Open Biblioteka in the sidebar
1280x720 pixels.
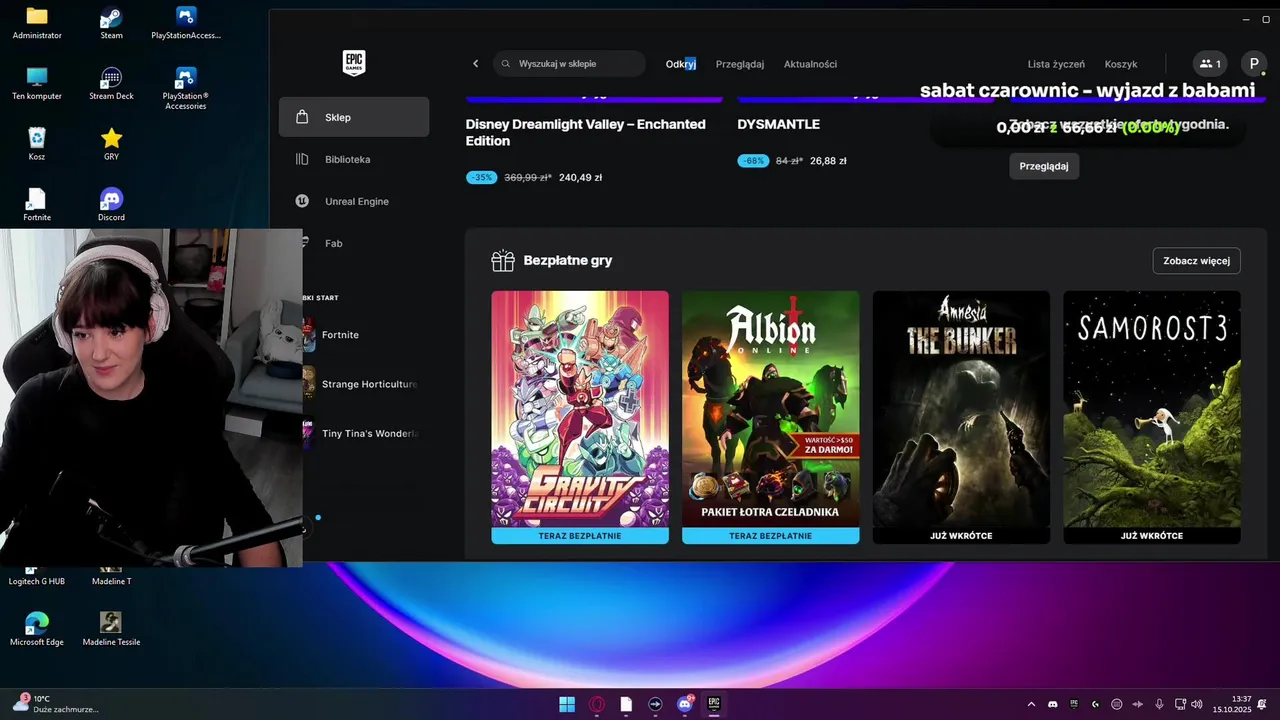(354, 159)
